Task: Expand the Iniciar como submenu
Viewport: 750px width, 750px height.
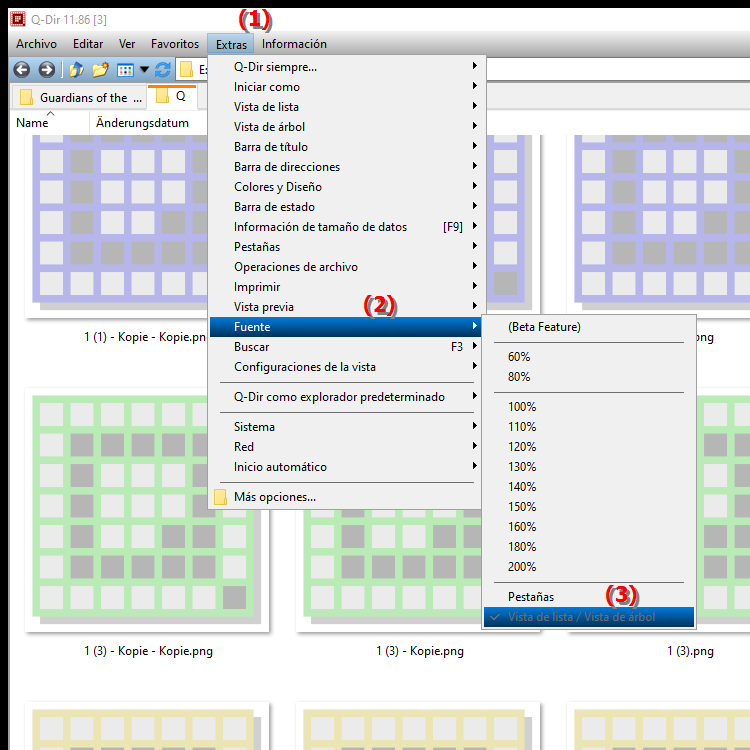Action: 347,87
